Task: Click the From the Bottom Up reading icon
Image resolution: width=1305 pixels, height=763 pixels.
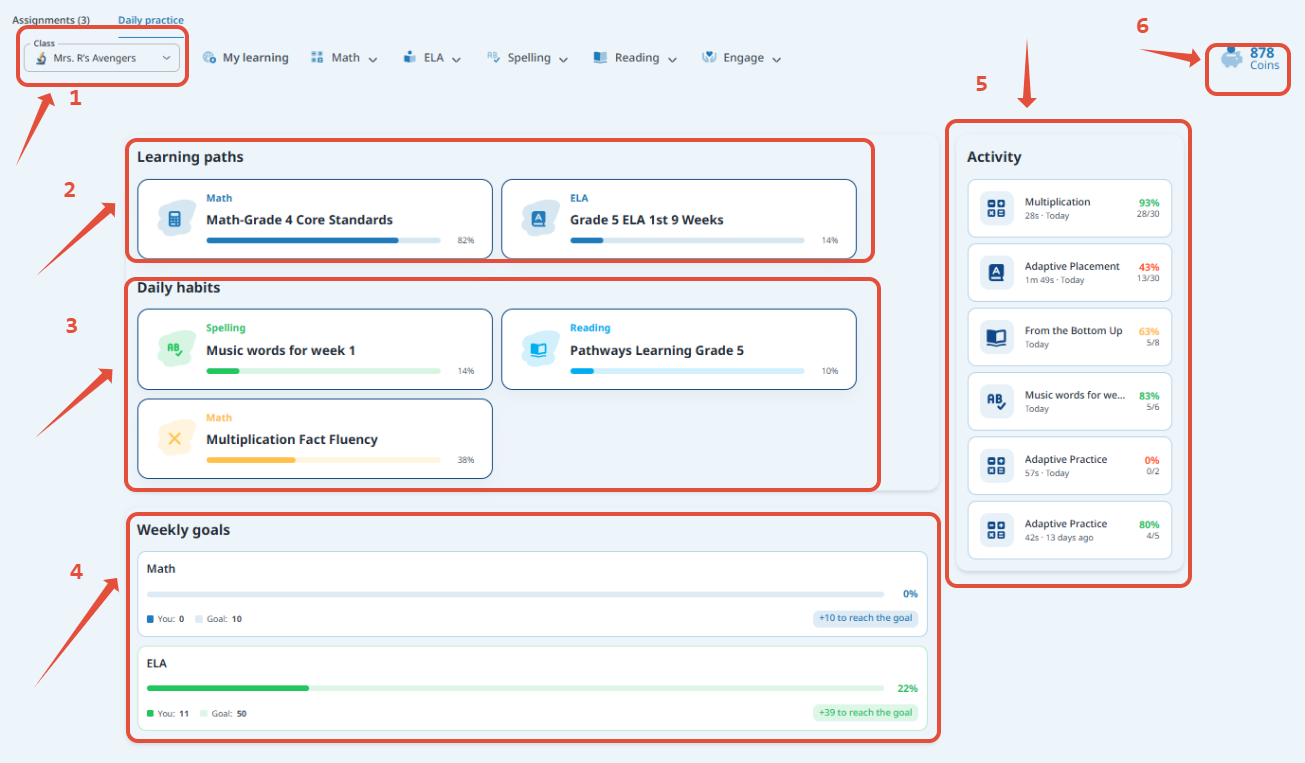Action: pos(996,337)
